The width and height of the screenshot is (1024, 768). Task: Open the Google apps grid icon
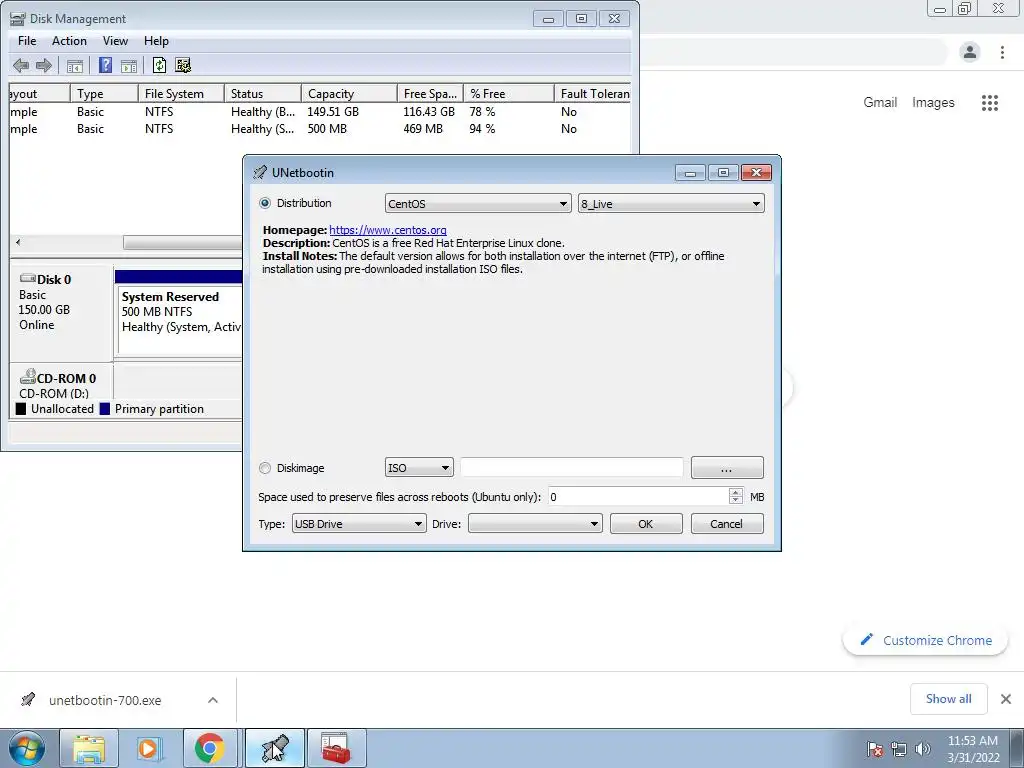pos(990,103)
